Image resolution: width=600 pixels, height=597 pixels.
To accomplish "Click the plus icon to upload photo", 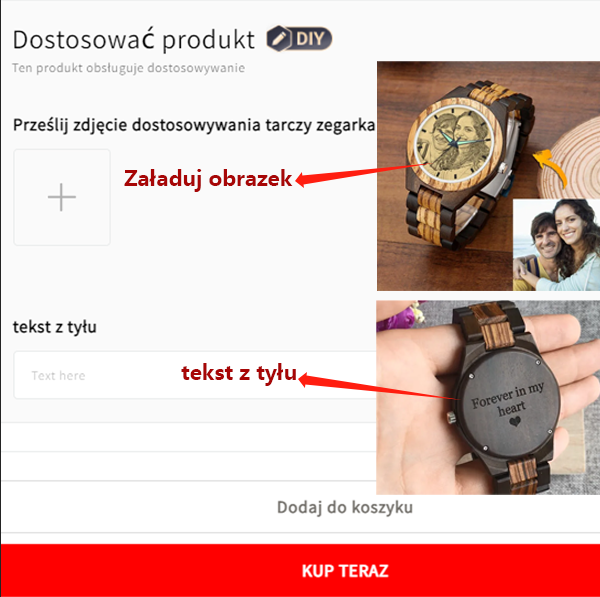I will [62, 197].
